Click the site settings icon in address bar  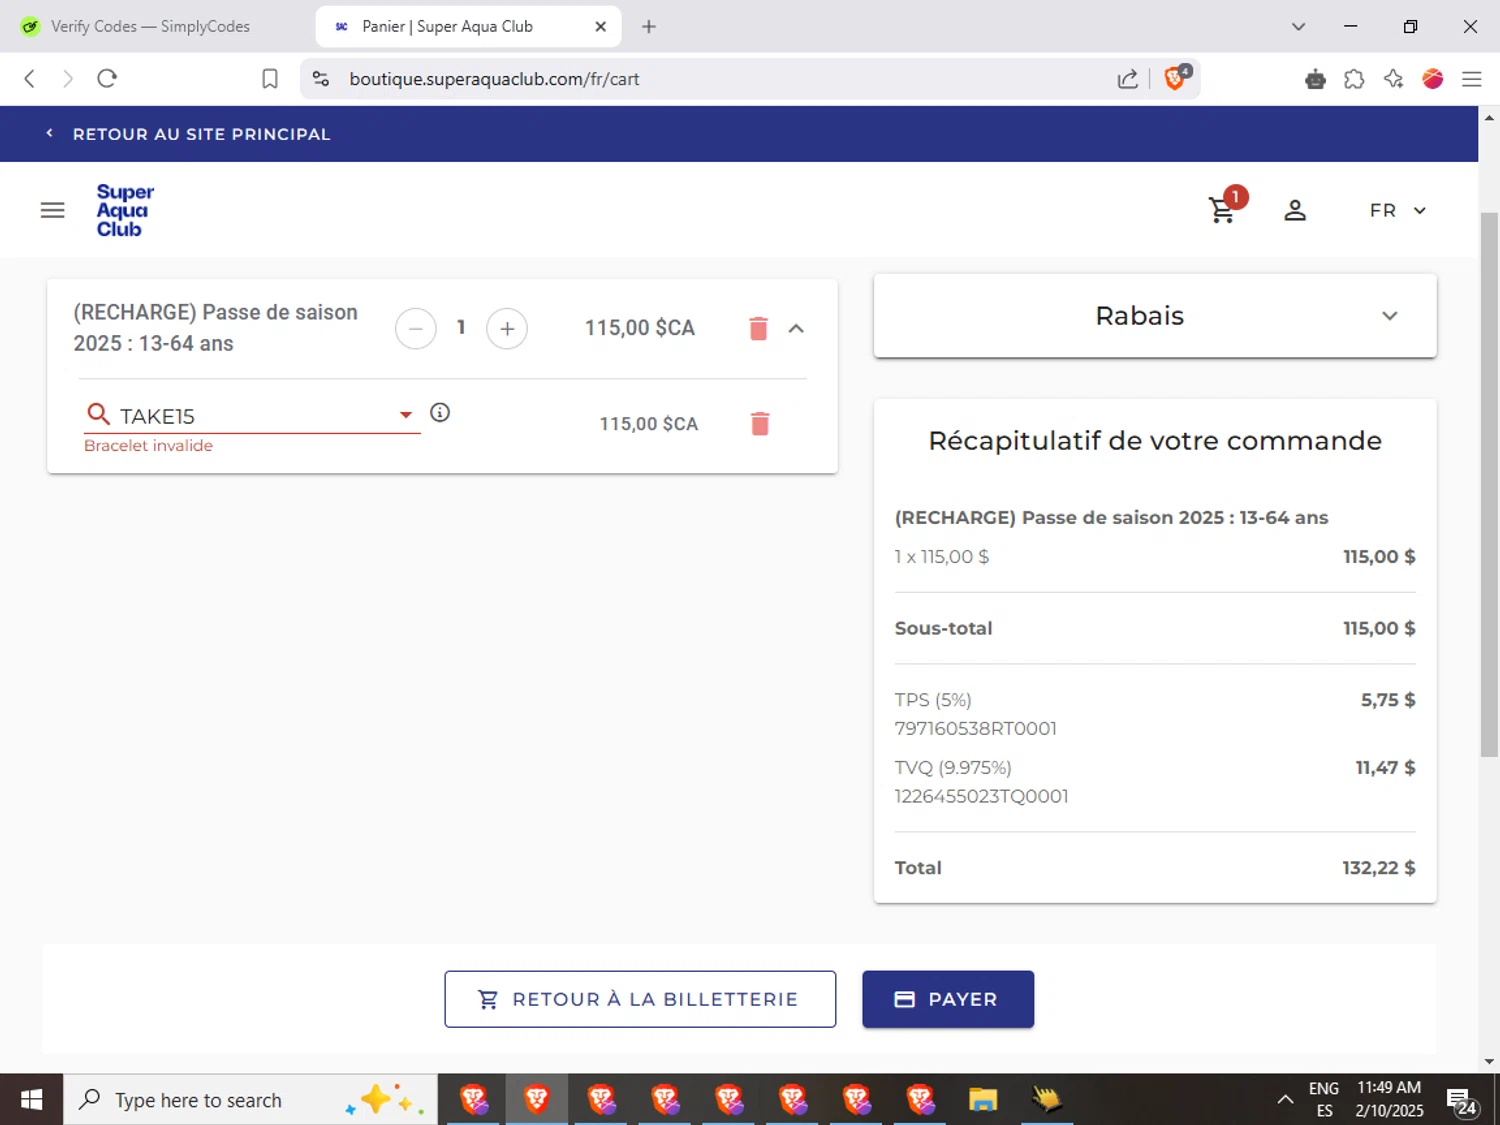coord(321,79)
